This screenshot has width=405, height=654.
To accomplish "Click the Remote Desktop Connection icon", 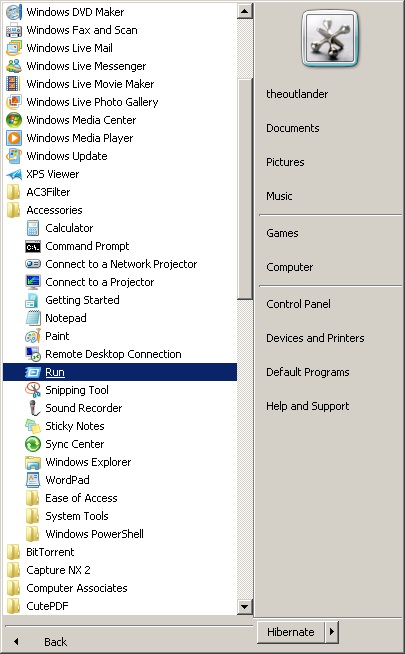I will [x=33, y=354].
